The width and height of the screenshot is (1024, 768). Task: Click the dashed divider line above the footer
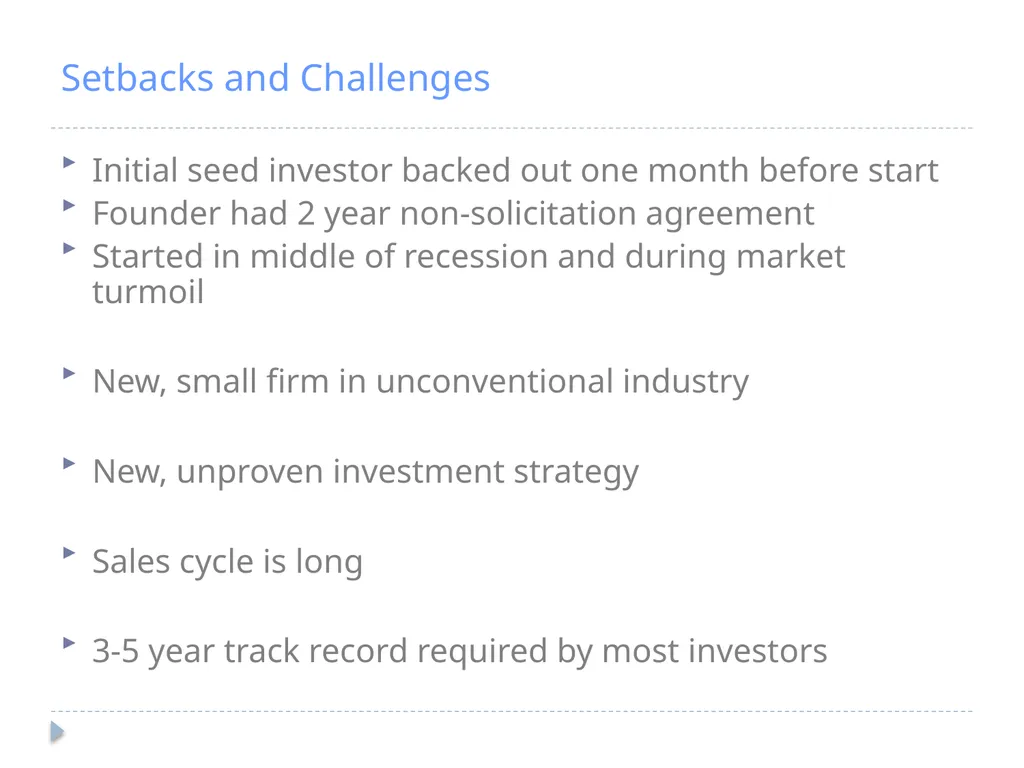[512, 711]
